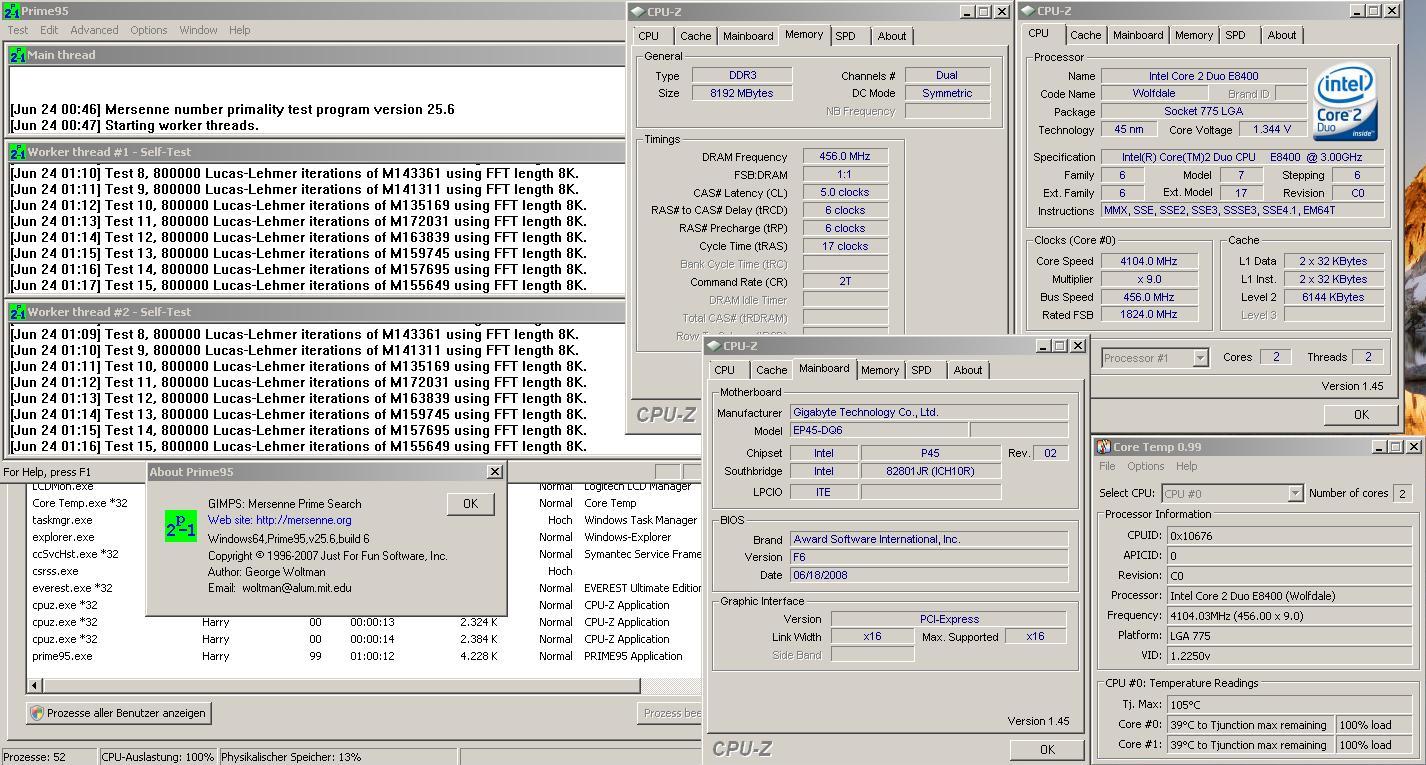Open the Test menu in Prime95
Viewport: 1426px width, 765px height.
[x=18, y=30]
